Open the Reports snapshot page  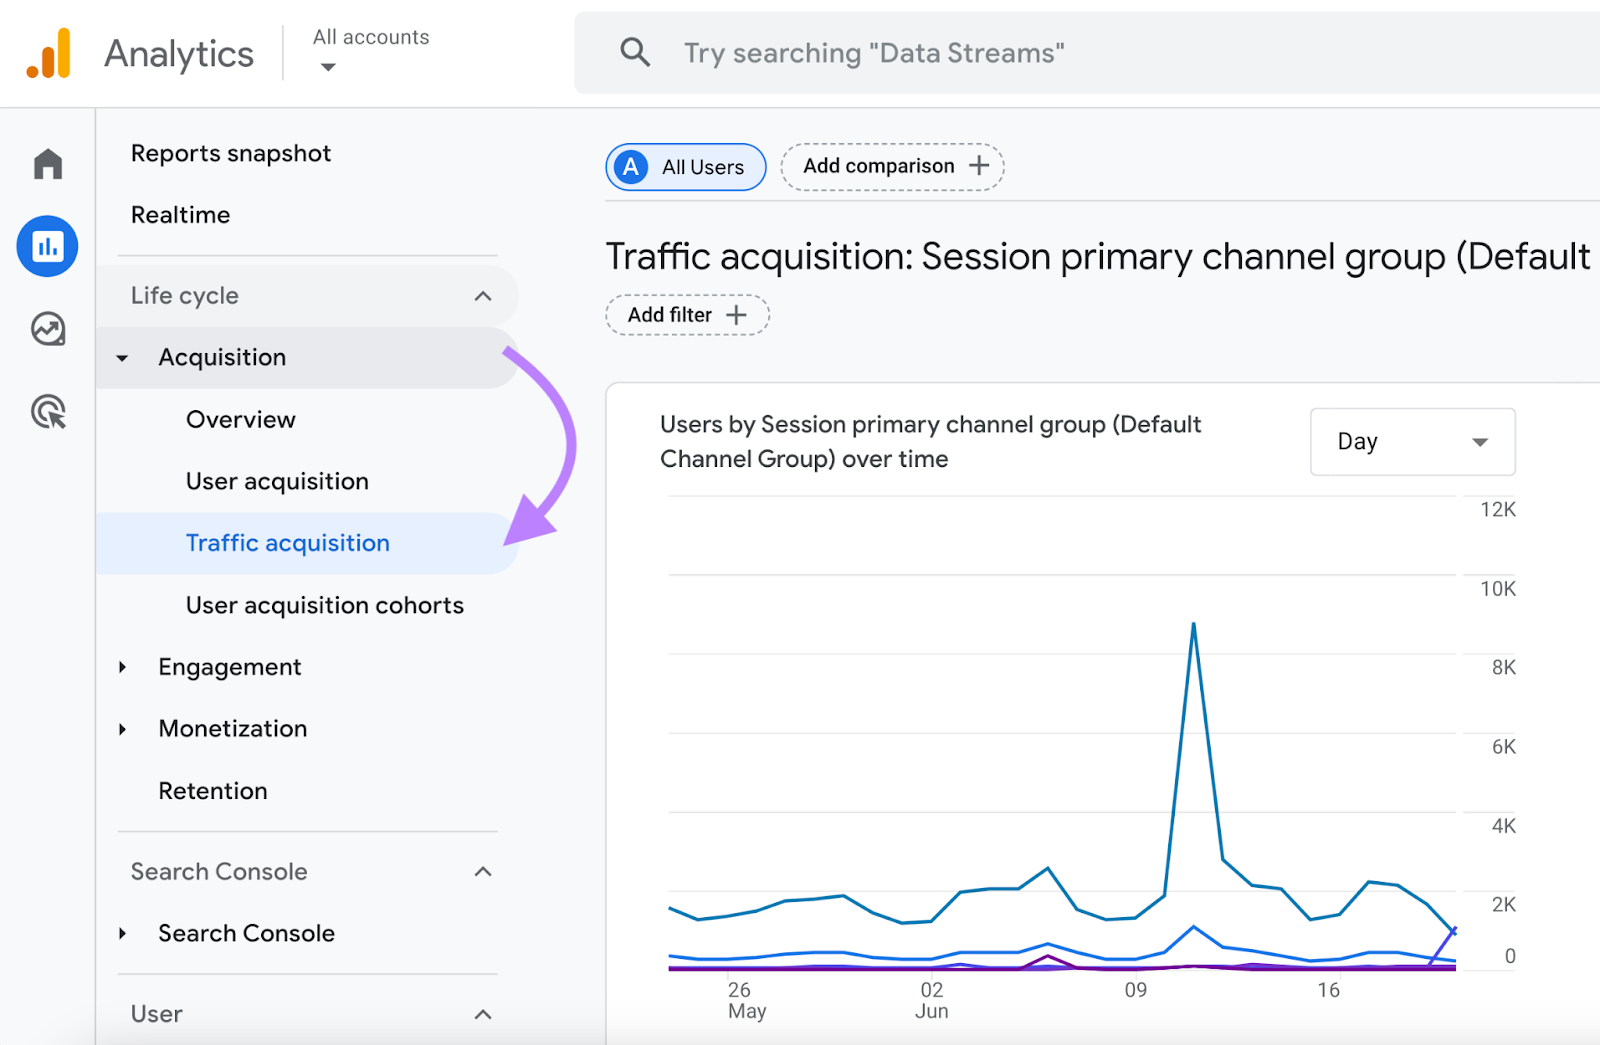230,152
